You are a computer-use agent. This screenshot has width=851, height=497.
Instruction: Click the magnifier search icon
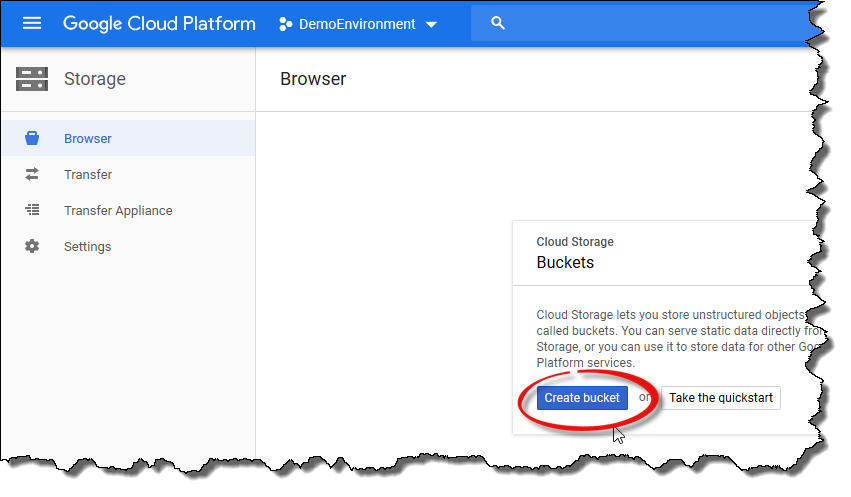pyautogui.click(x=498, y=23)
